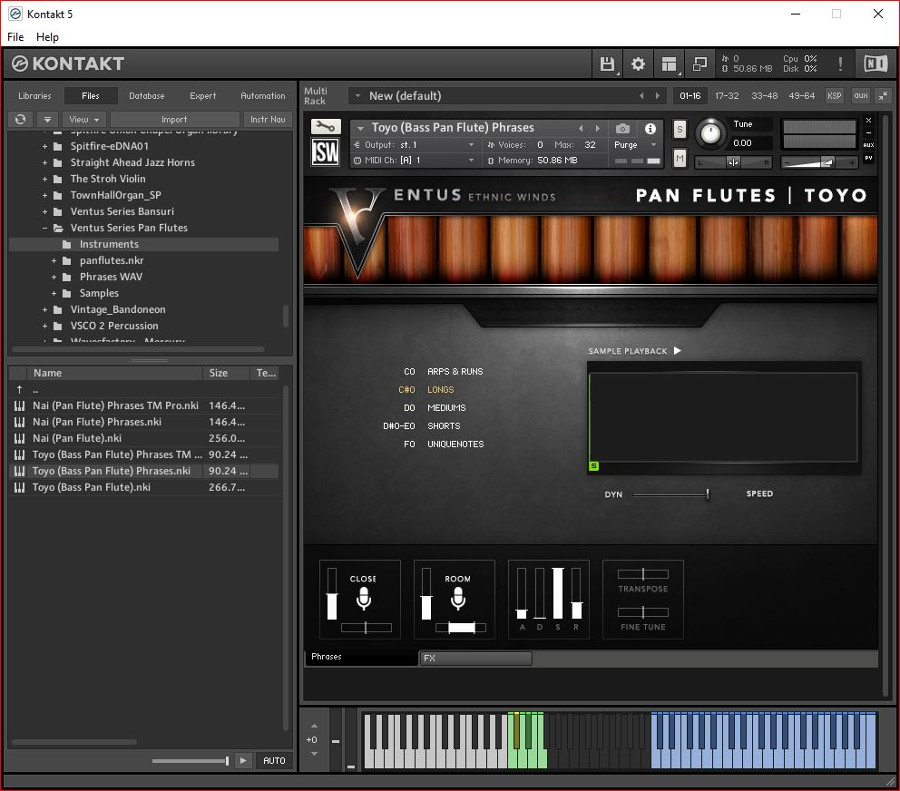Select previous instrument preset arrow
Screen dimensions: 900x791
[x=581, y=128]
